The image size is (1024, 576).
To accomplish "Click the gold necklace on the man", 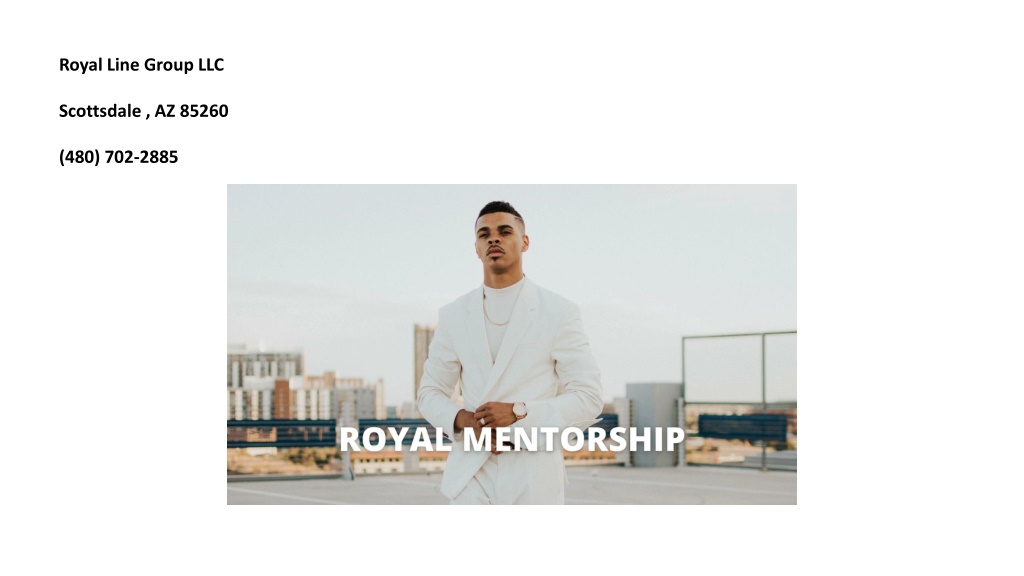I will coord(496,312).
